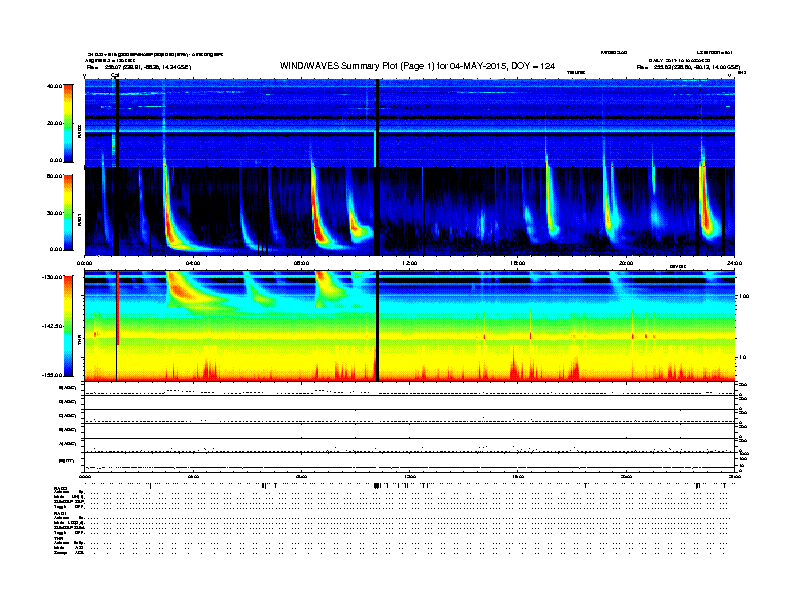The image size is (792, 612).
Task: Click the 20.00 label on RAD2 color scale
Action: (x=54, y=123)
